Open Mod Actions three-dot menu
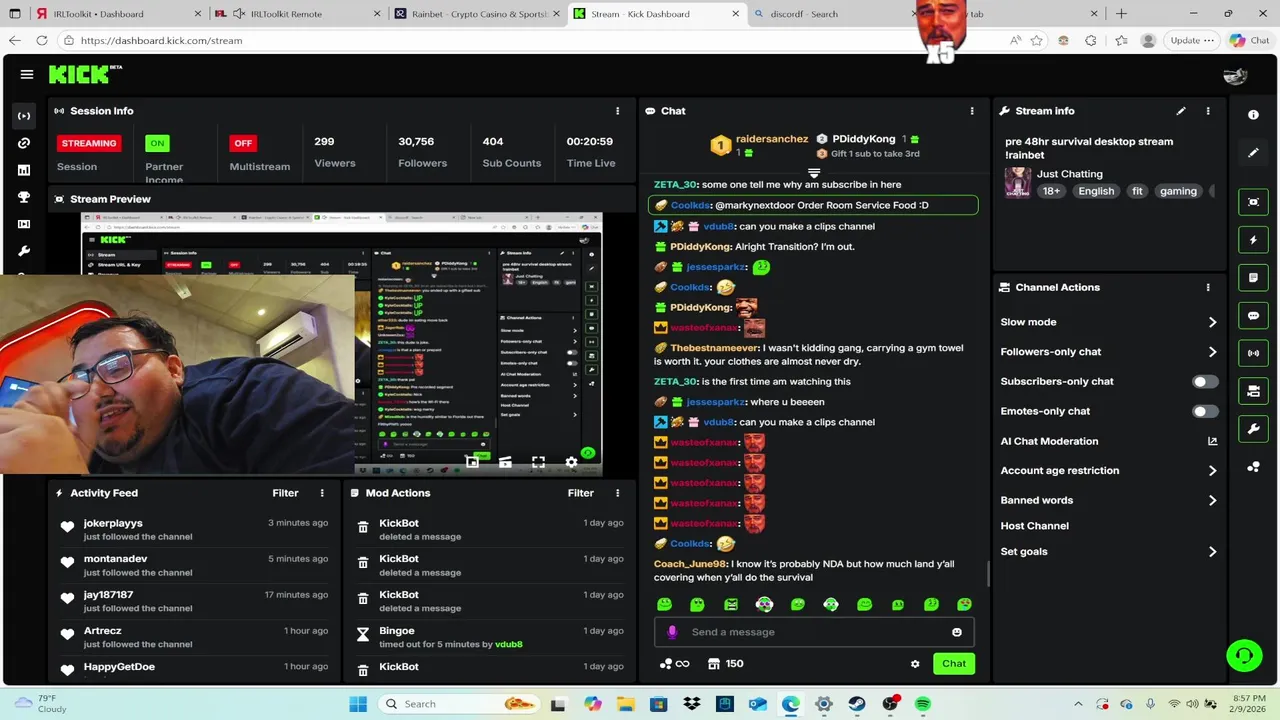Image resolution: width=1280 pixels, height=720 pixels. pyautogui.click(x=617, y=493)
